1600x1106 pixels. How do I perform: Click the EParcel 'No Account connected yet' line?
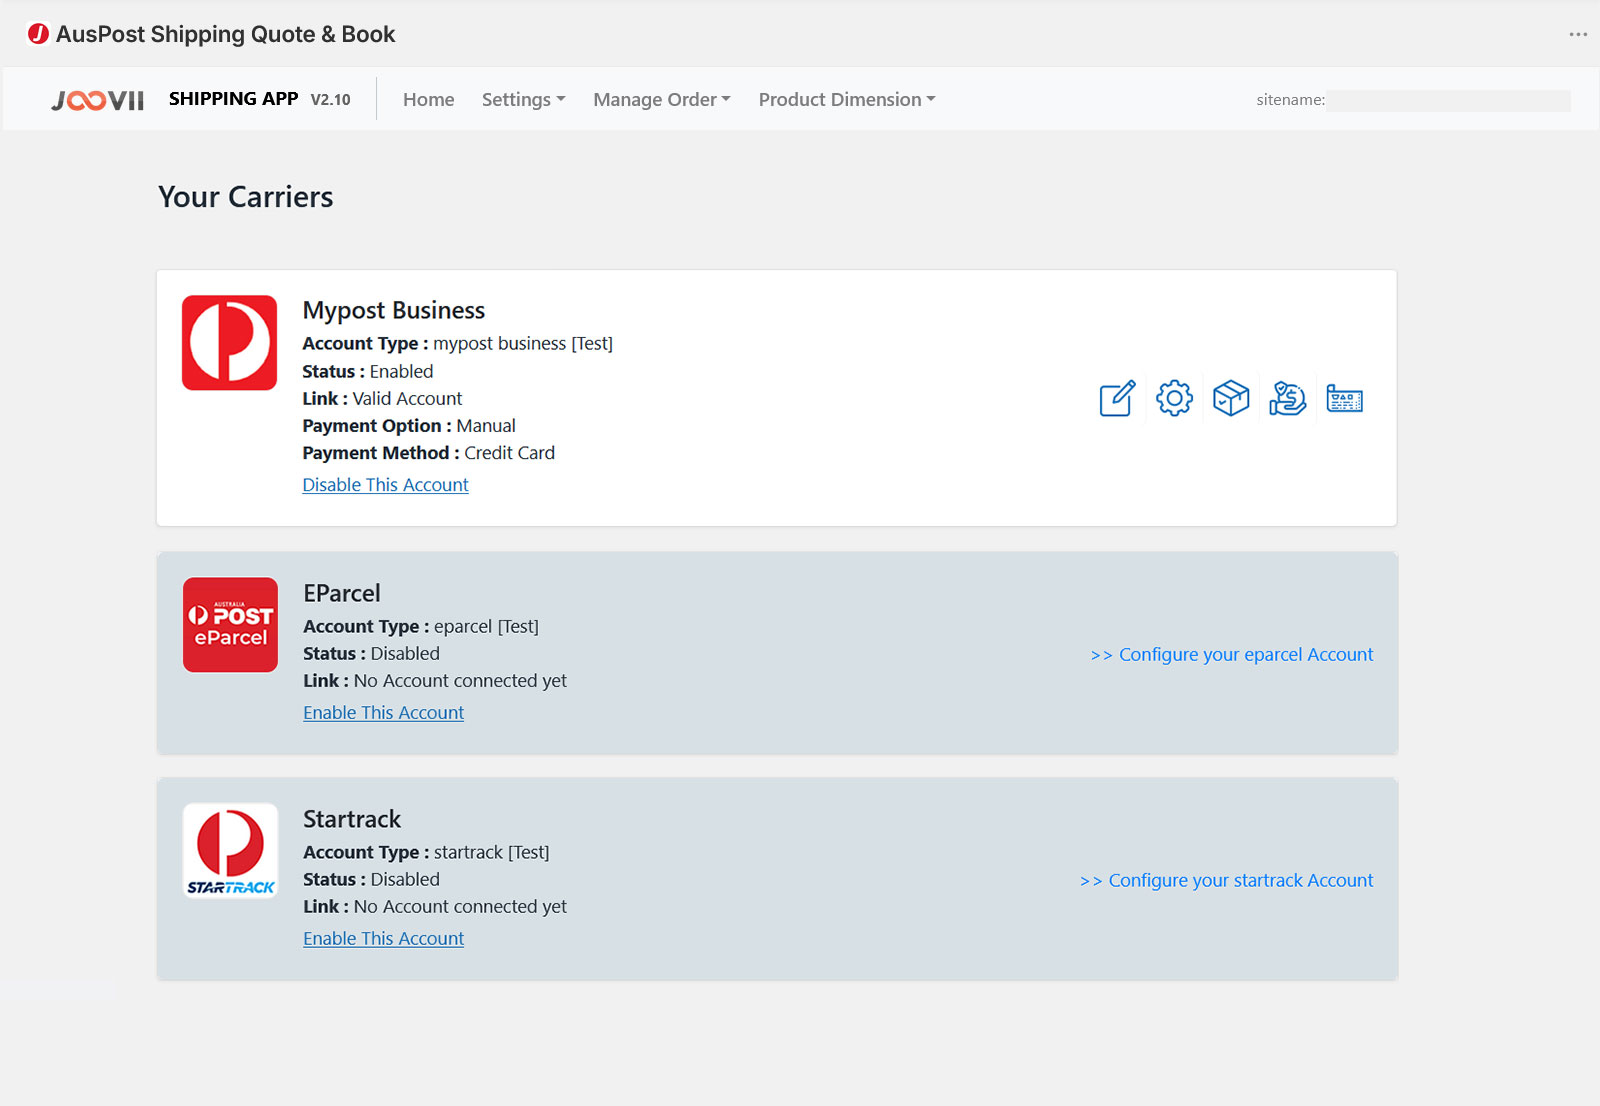point(435,681)
